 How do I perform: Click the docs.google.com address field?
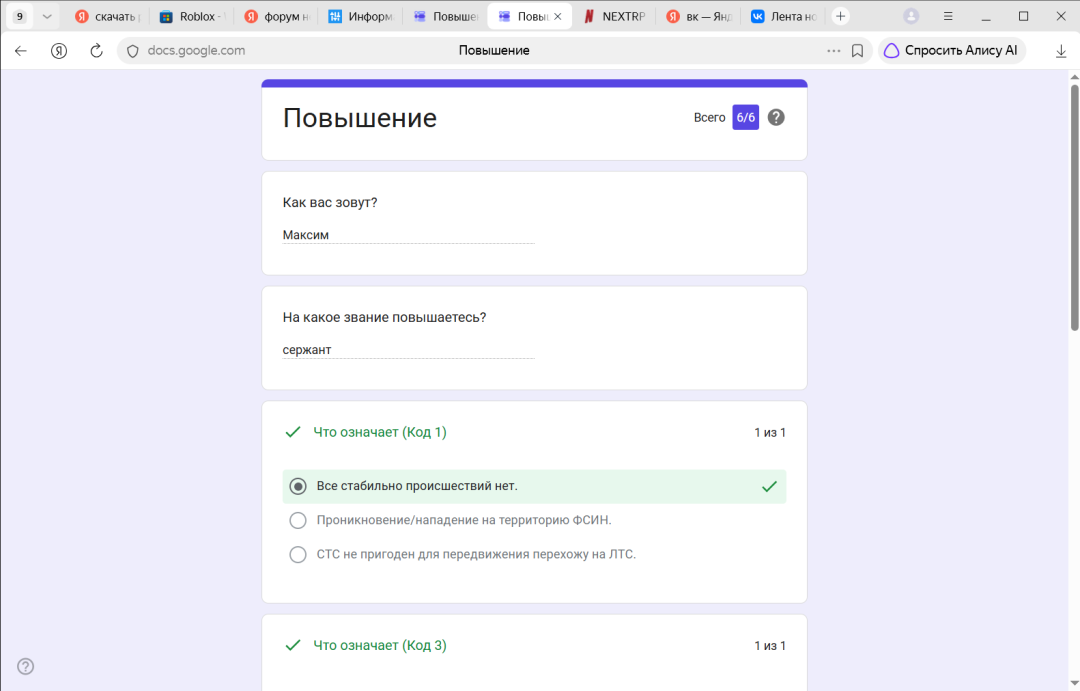[x=196, y=50]
